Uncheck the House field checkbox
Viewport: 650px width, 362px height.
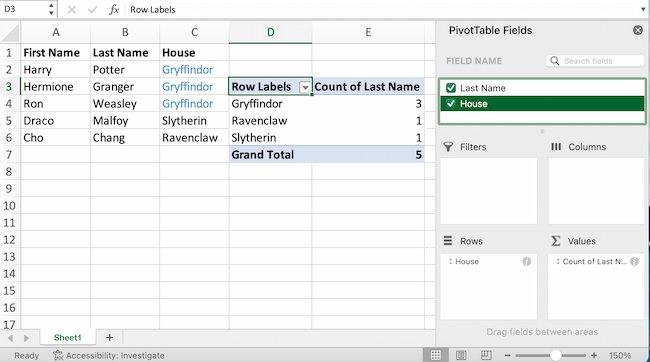451,104
